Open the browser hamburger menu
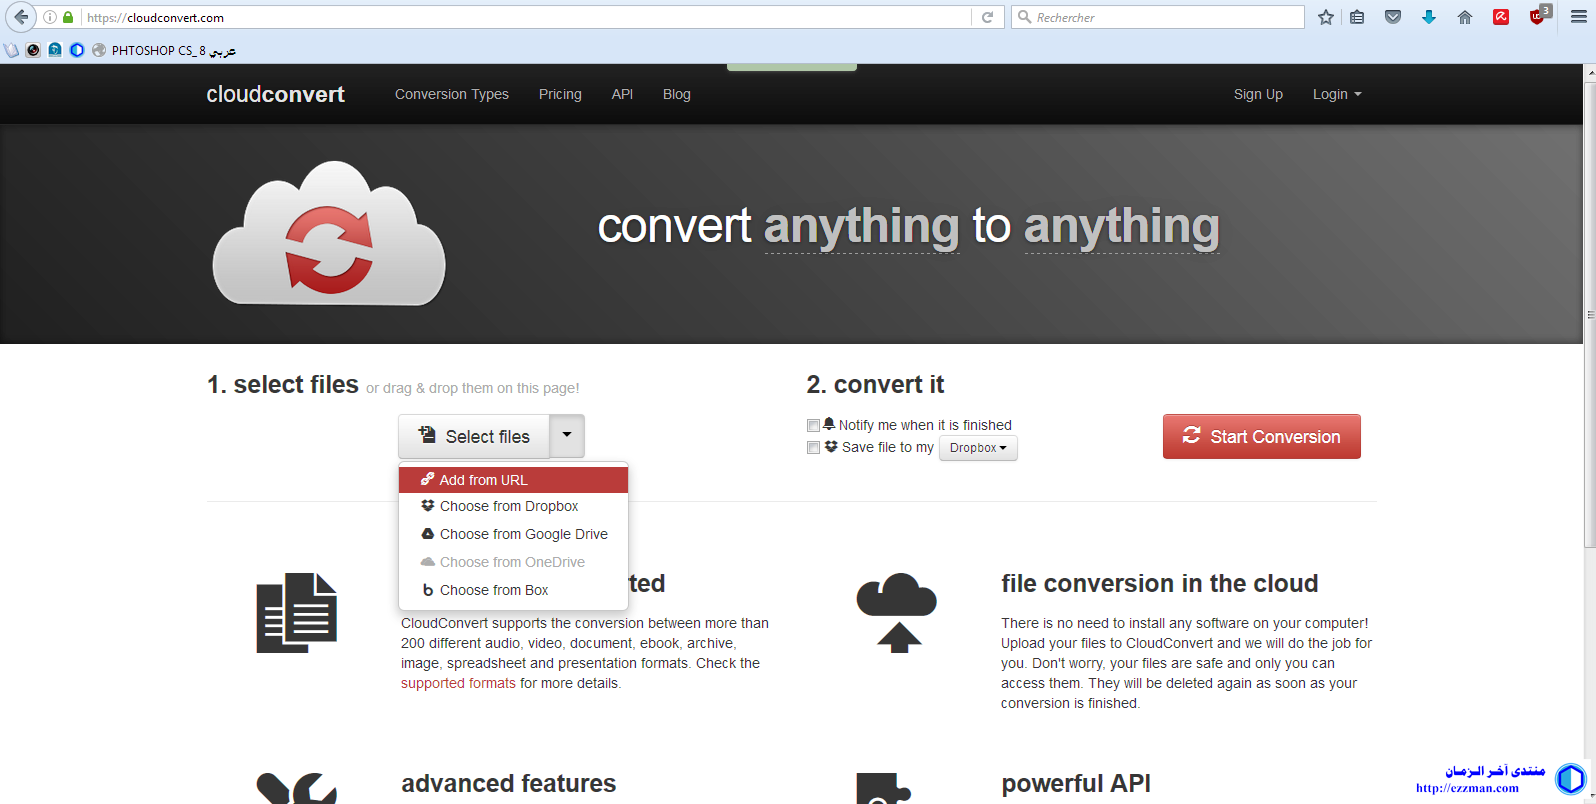The height and width of the screenshot is (804, 1596). pos(1579,17)
